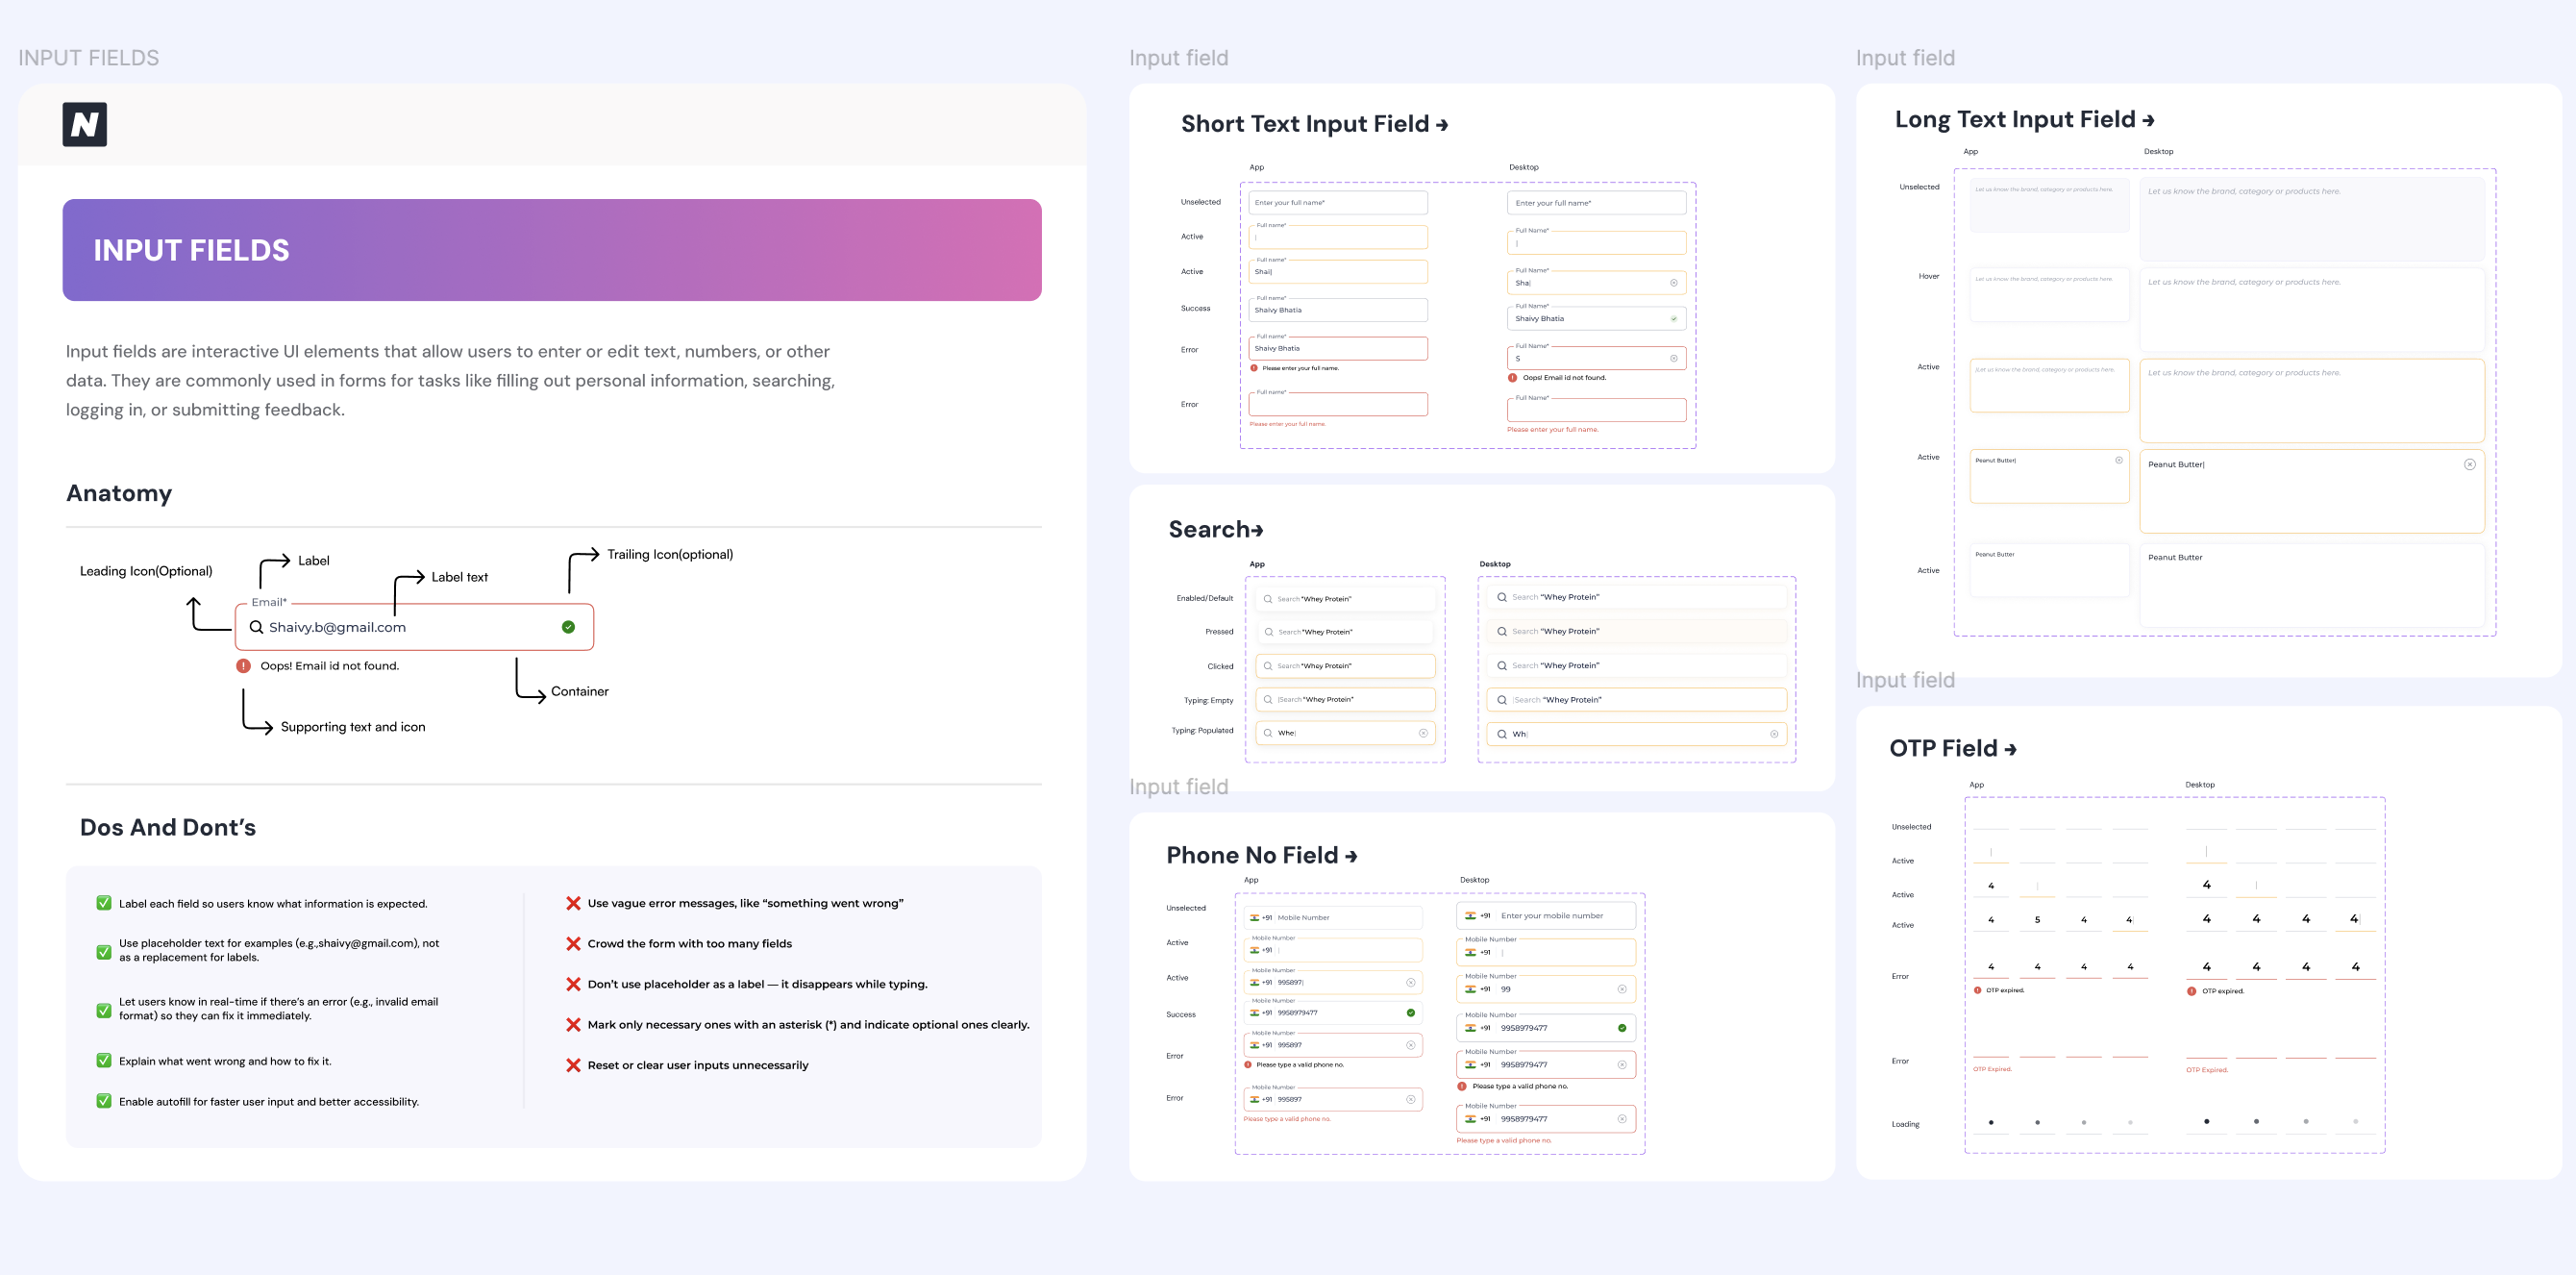Click the clear icon in the app 'Whe|' search field

(x=1423, y=733)
